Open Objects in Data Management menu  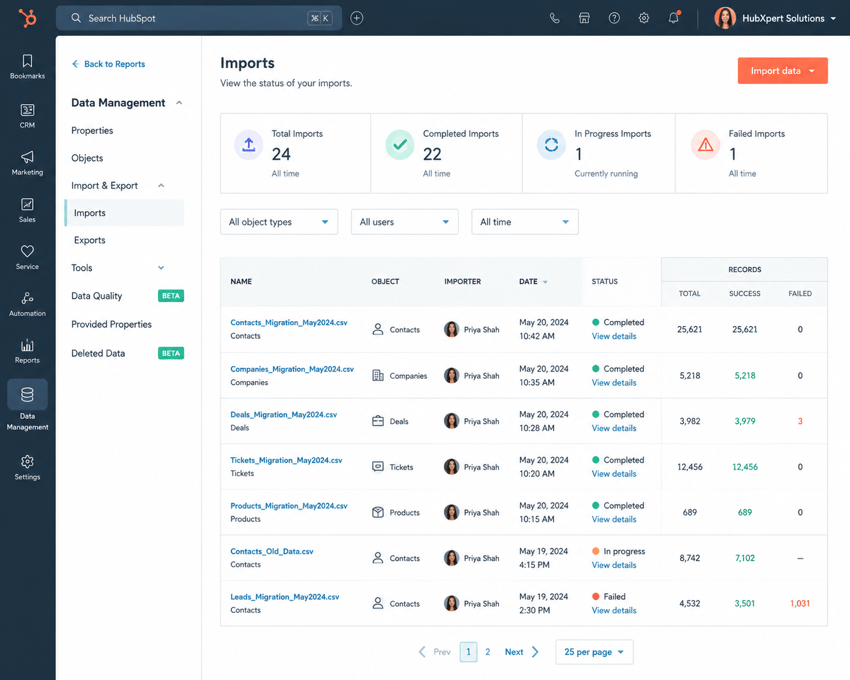tap(87, 158)
